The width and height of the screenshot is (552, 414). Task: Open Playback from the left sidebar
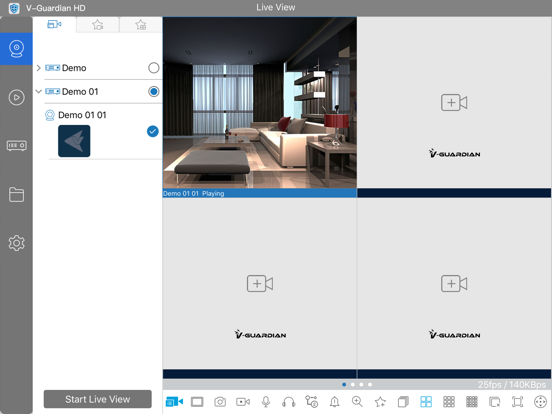click(x=17, y=97)
